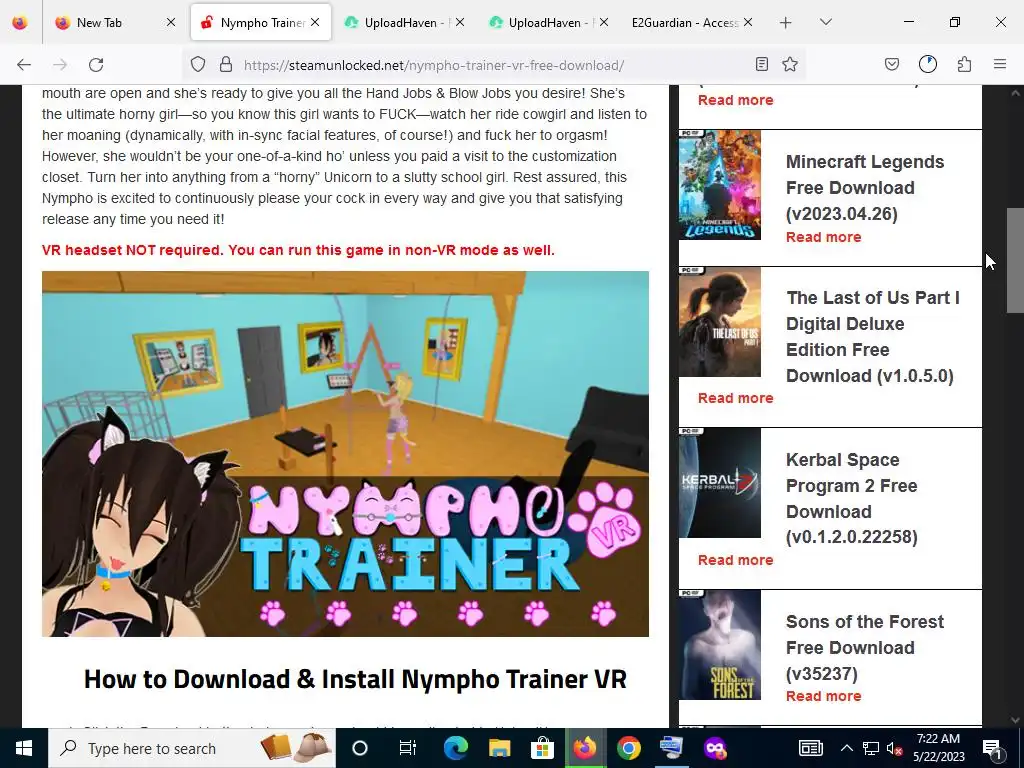
Task: Open the Windows Start menu
Action: click(x=24, y=748)
